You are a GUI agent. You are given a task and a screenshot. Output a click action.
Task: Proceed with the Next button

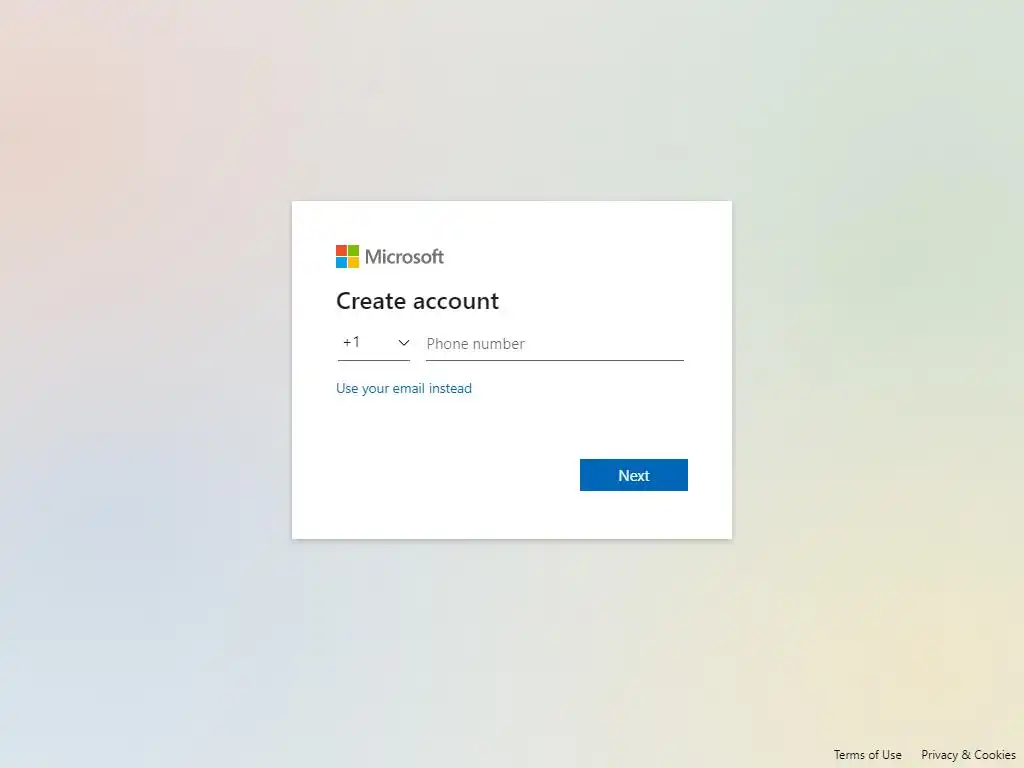click(633, 475)
